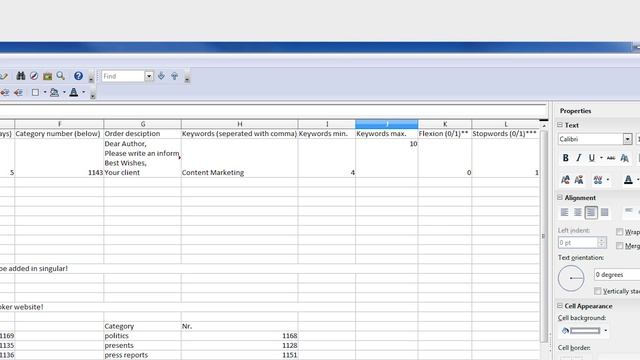Click the Zoom magnifier toolbar icon
The image size is (640, 360).
pos(60,76)
